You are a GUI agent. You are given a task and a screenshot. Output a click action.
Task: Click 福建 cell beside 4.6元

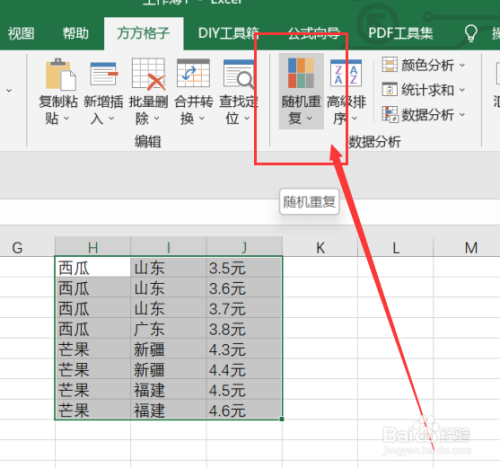pyautogui.click(x=169, y=410)
